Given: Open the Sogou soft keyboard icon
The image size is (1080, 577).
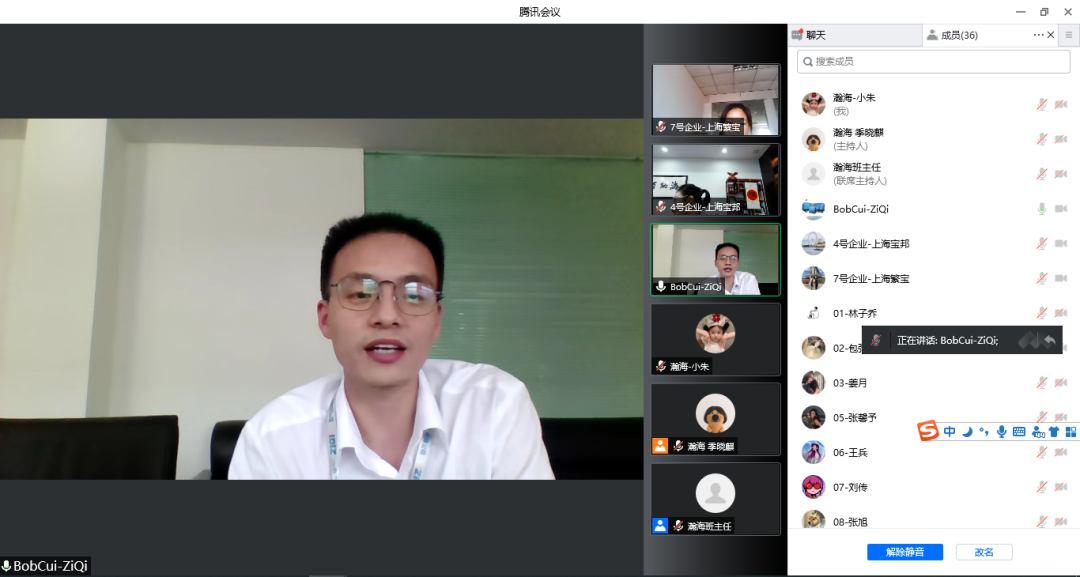Looking at the screenshot, I should coord(1019,432).
